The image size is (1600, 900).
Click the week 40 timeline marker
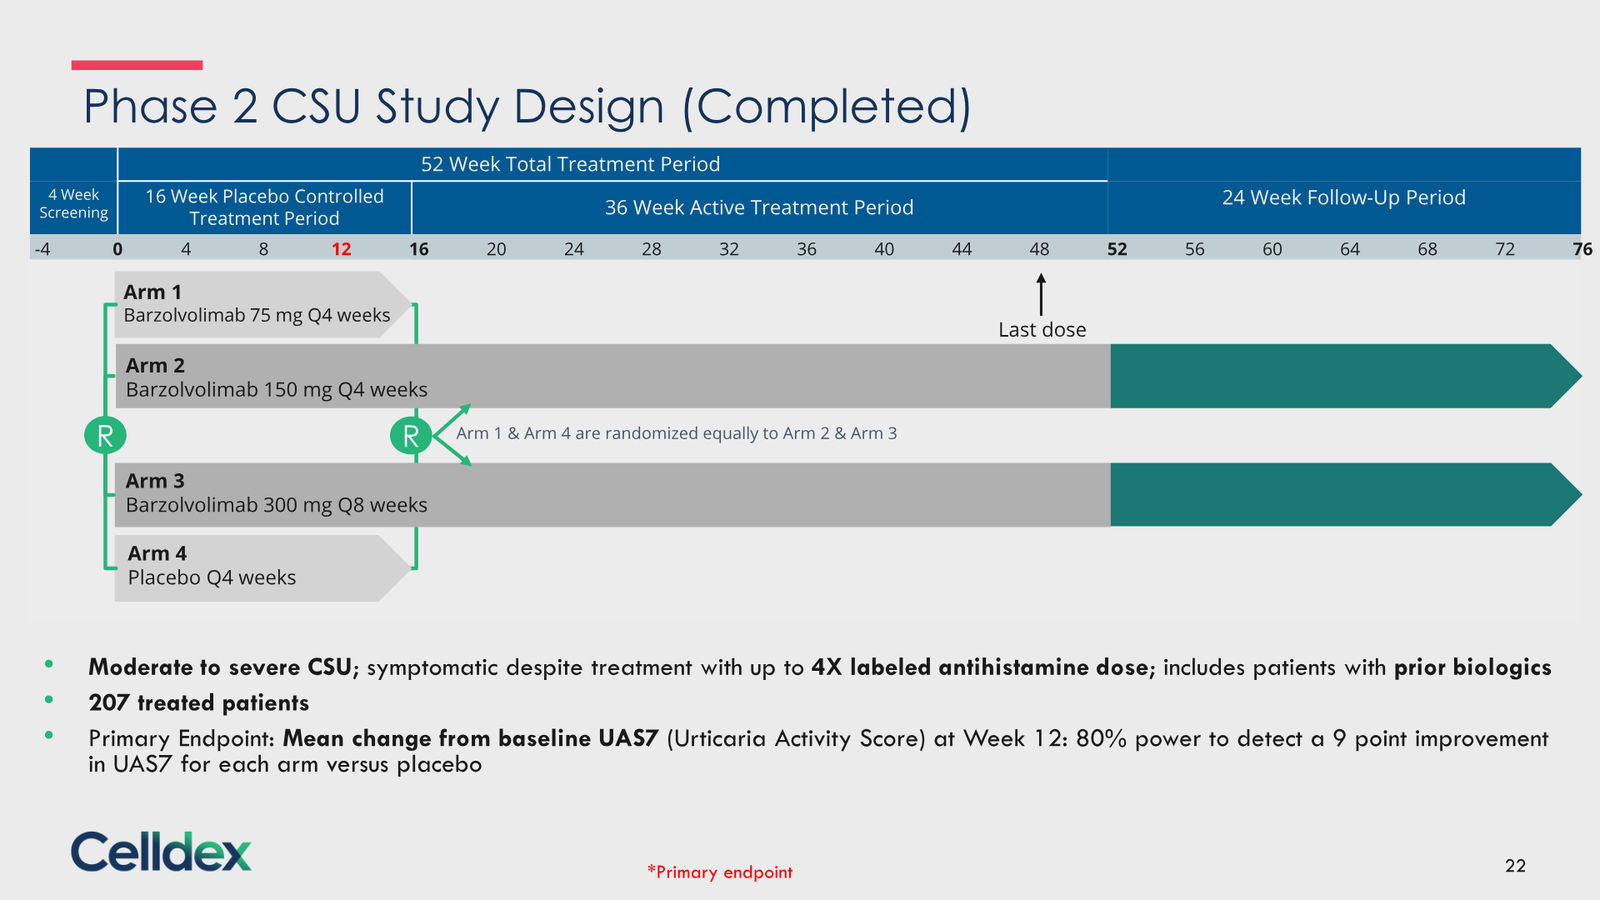884,249
